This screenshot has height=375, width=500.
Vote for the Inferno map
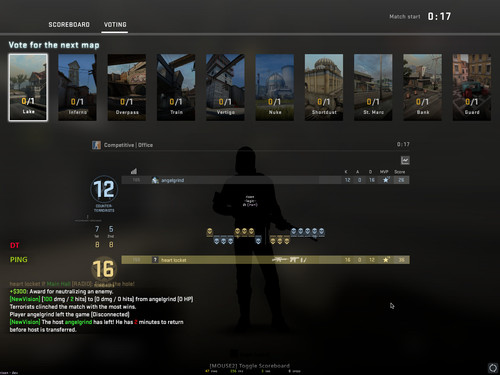tap(77, 87)
